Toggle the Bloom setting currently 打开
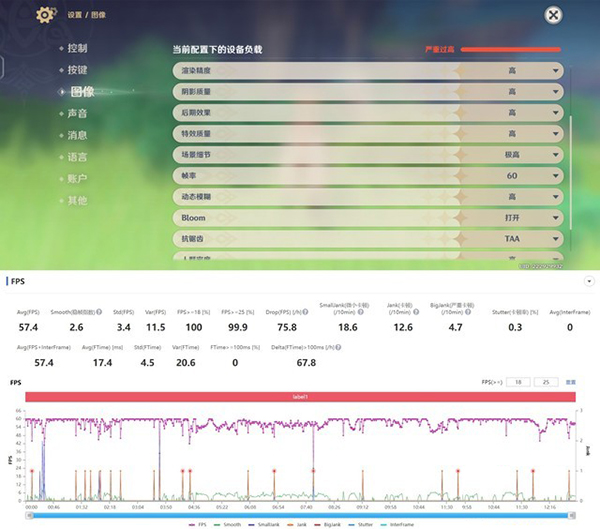Screen dimensions: 600x529 [x=511, y=218]
